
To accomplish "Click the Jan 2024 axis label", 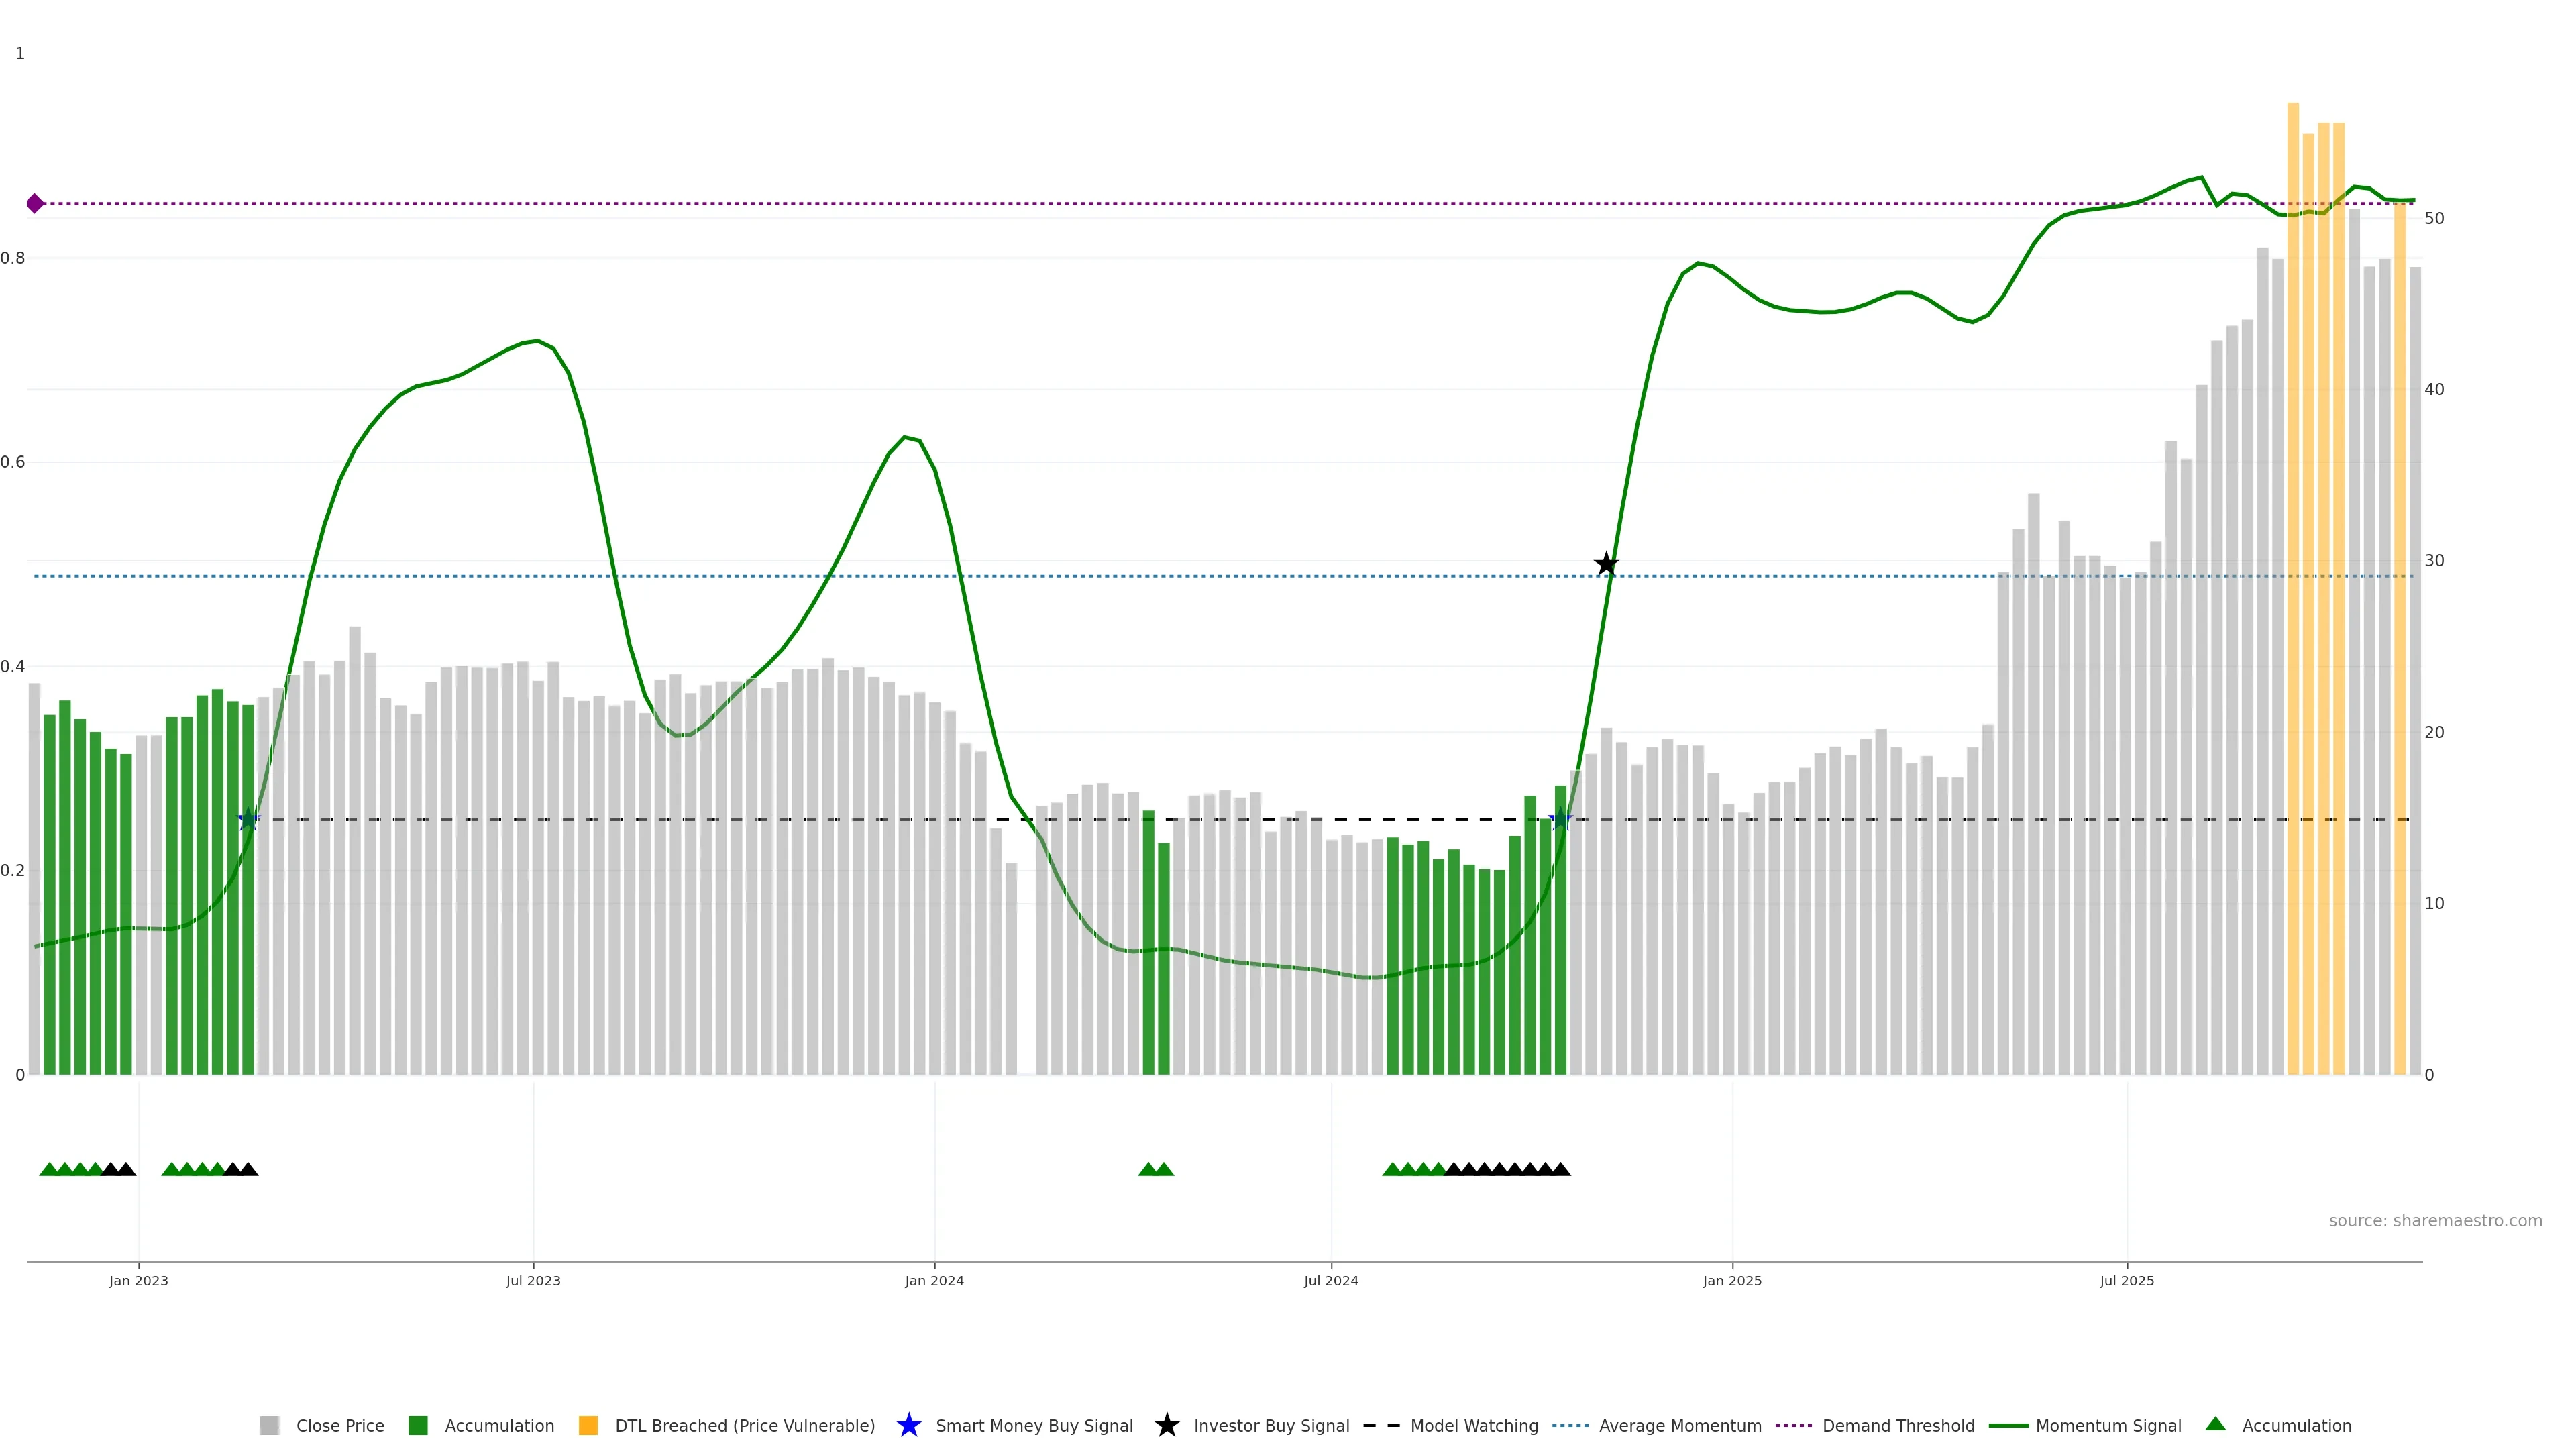I will [934, 1280].
